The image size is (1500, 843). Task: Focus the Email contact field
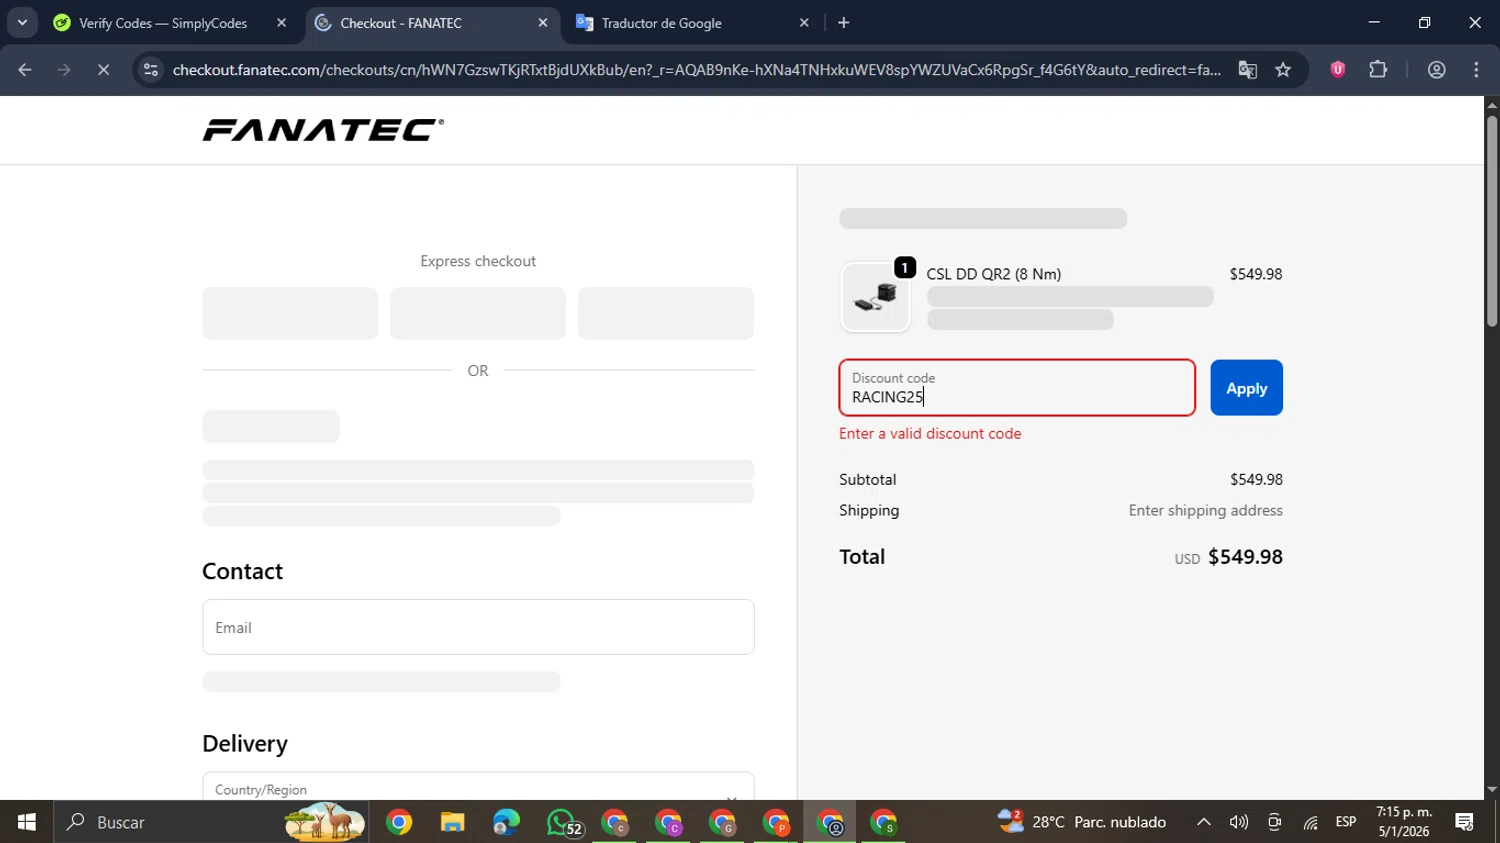coord(478,627)
